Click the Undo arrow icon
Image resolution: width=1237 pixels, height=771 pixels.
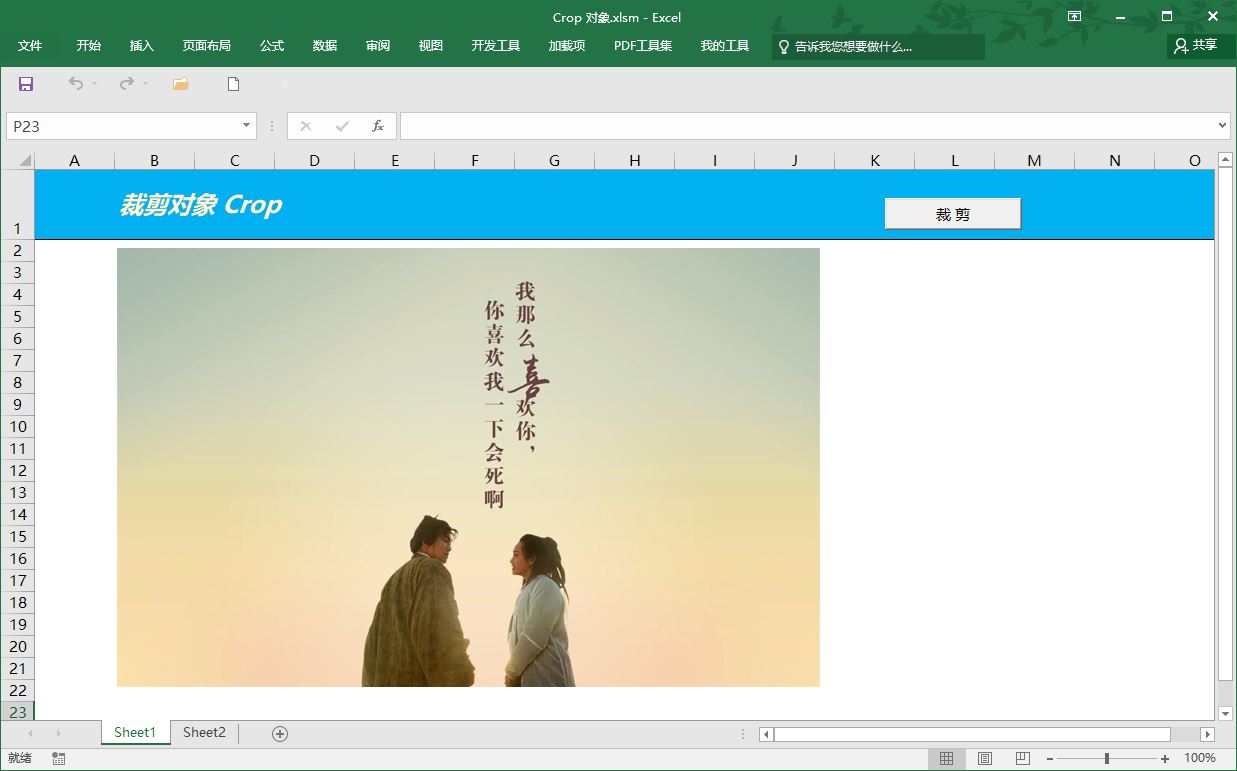point(76,84)
